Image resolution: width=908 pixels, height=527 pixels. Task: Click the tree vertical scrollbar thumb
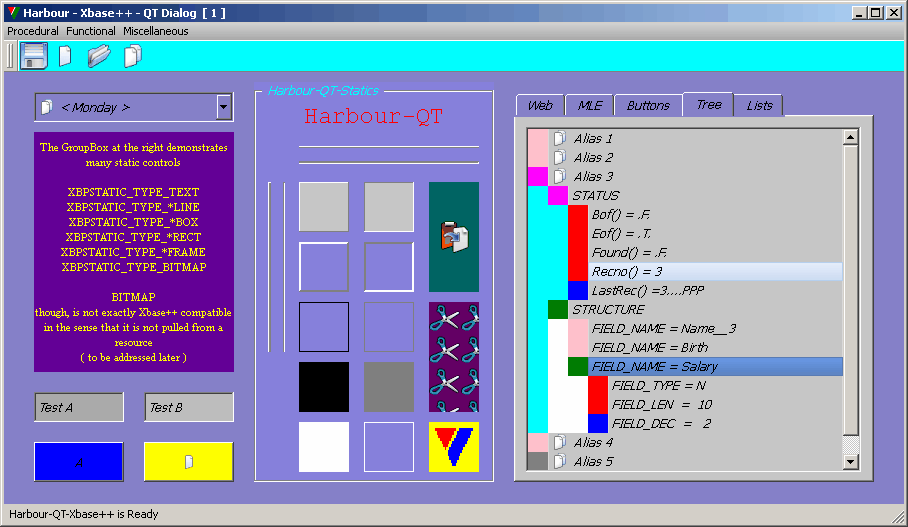pyautogui.click(x=850, y=290)
